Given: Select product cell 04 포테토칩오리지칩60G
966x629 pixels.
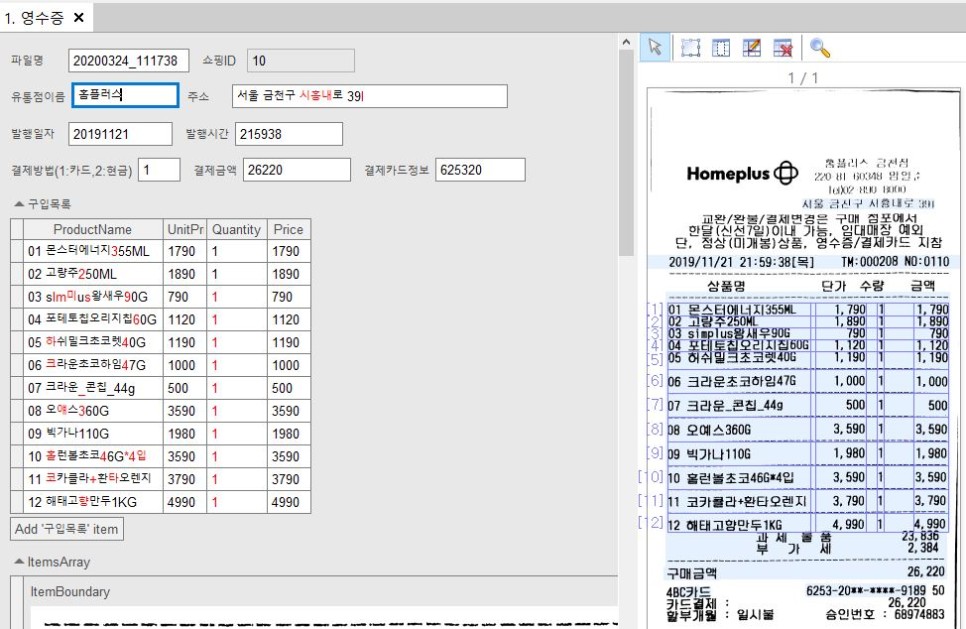Looking at the screenshot, I should tap(92, 320).
